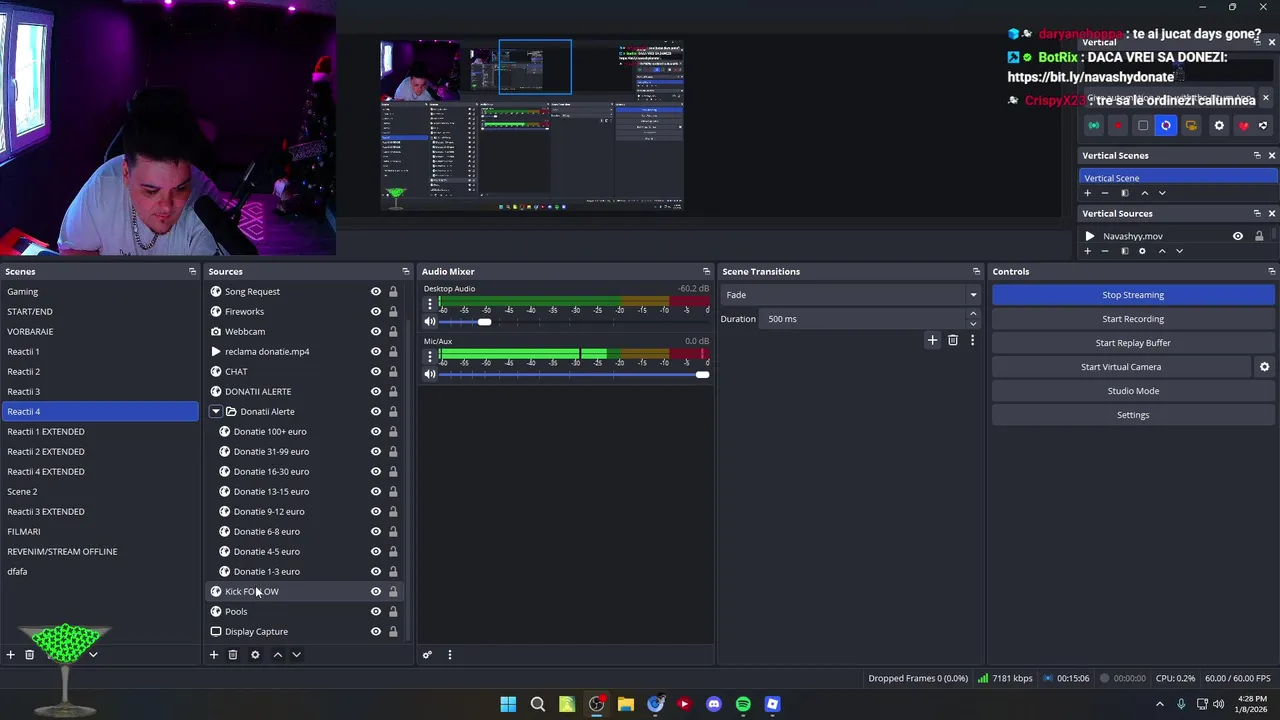
Task: Click the icon right of red heart
Action: 1263,125
